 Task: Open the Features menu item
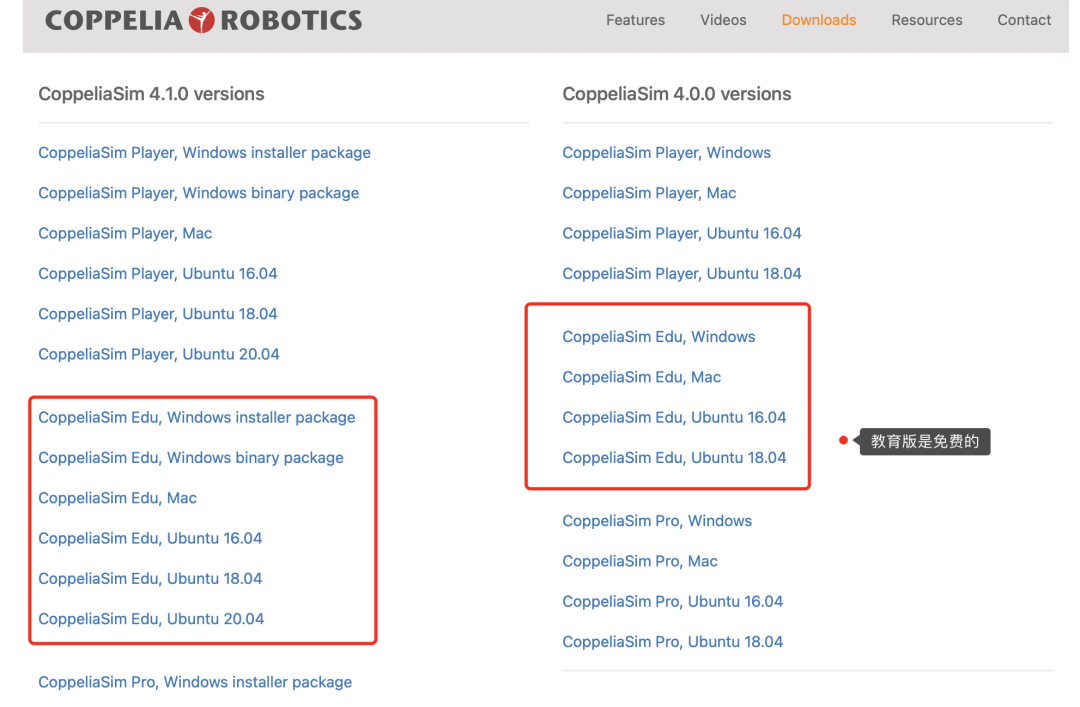(635, 20)
